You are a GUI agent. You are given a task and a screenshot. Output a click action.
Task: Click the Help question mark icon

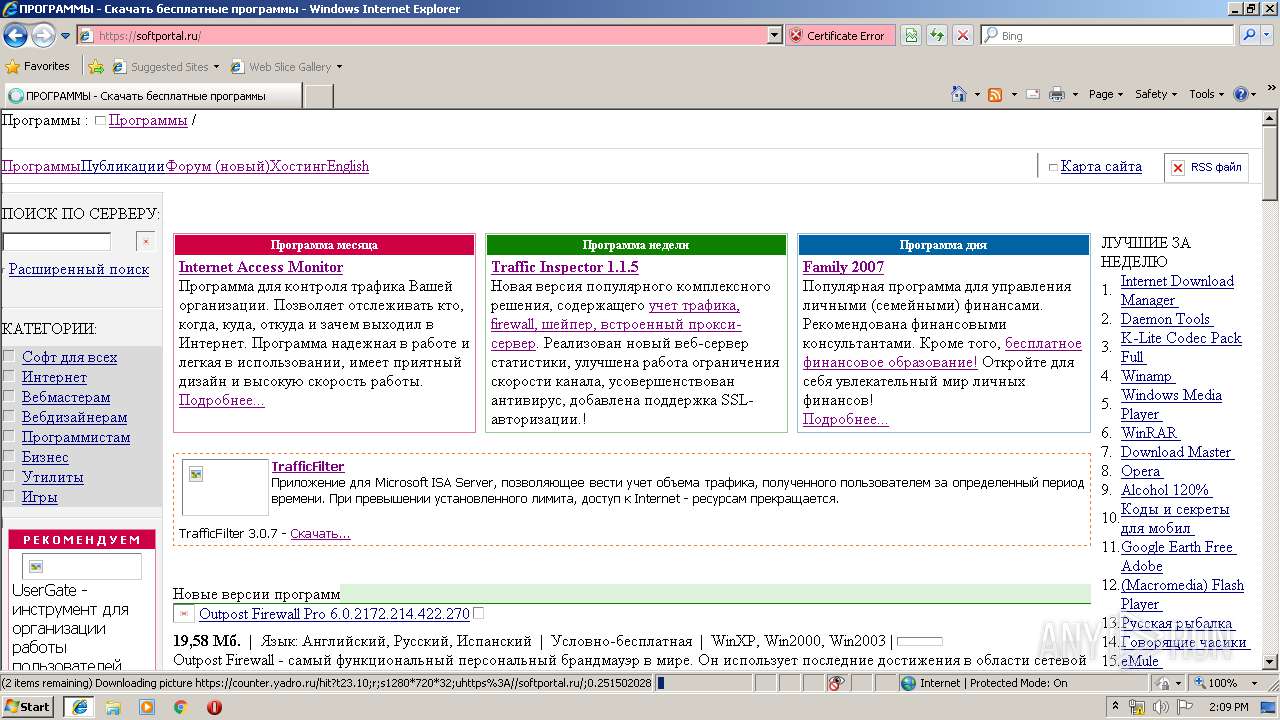pos(1241,94)
